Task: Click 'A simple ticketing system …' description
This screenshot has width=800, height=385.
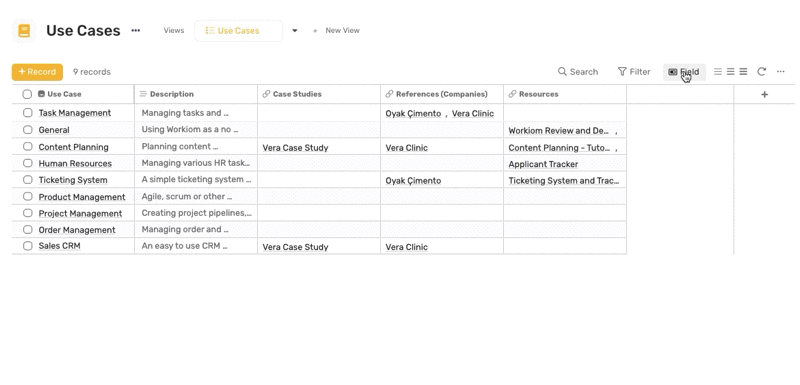Action: tap(196, 179)
